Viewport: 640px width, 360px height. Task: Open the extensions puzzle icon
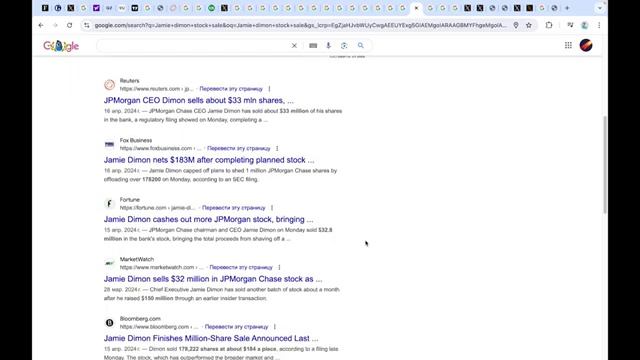pyautogui.click(x=549, y=25)
